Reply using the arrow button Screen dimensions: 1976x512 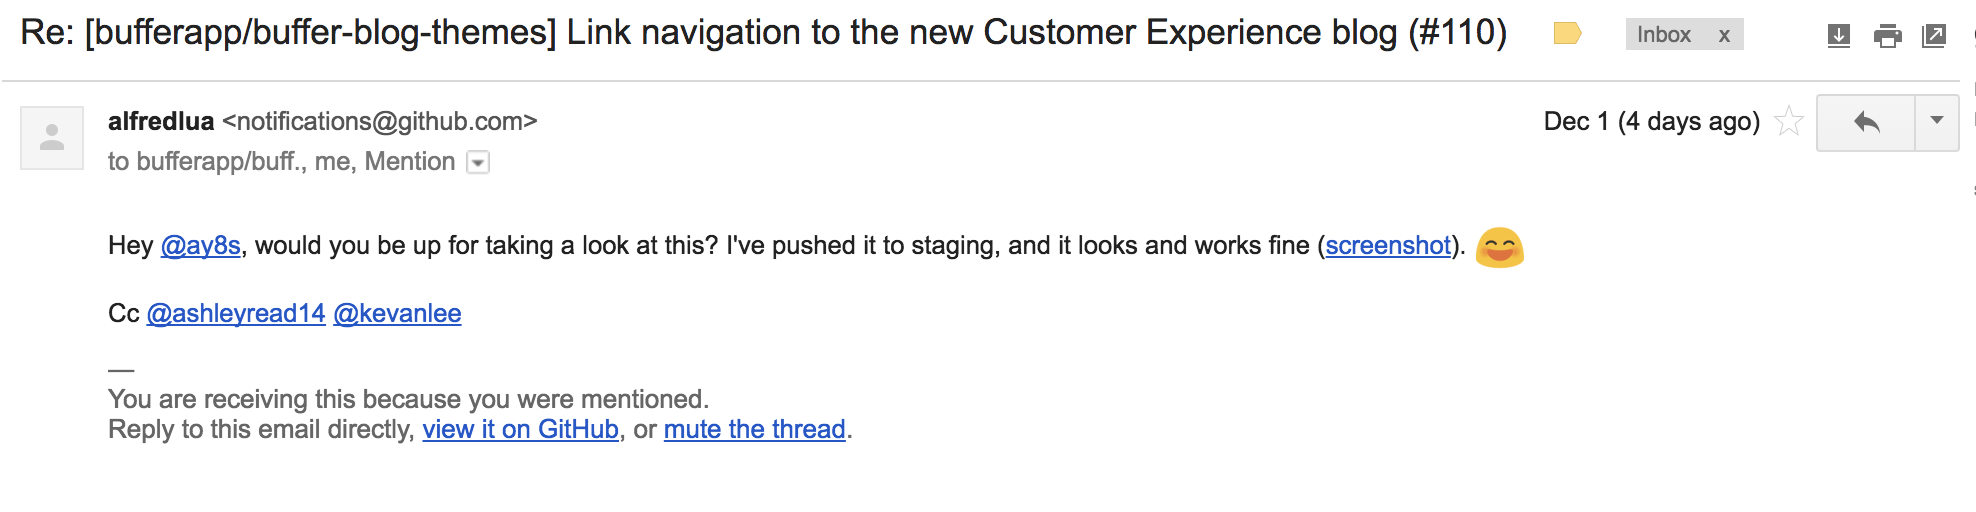point(1866,122)
